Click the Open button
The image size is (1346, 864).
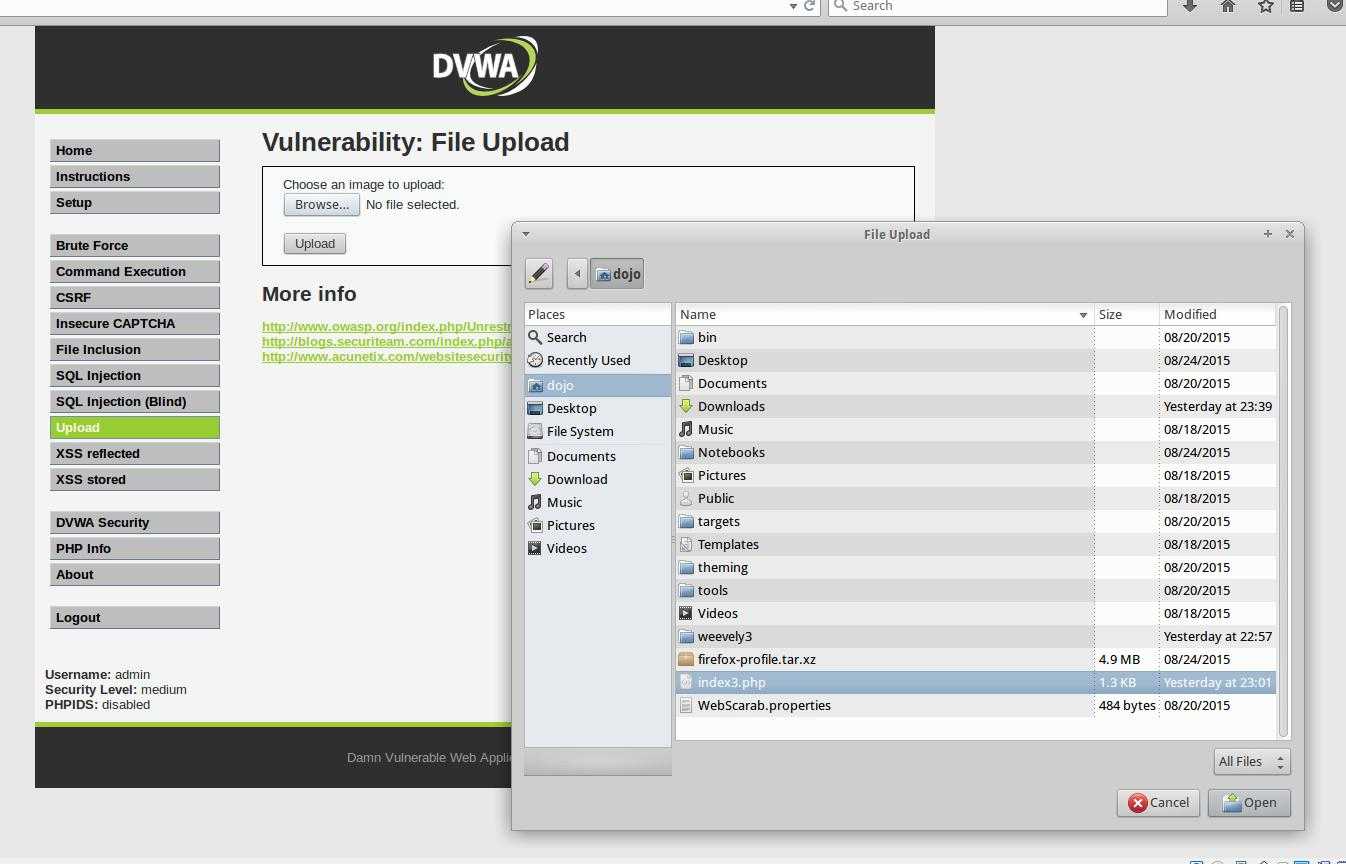coord(1249,803)
